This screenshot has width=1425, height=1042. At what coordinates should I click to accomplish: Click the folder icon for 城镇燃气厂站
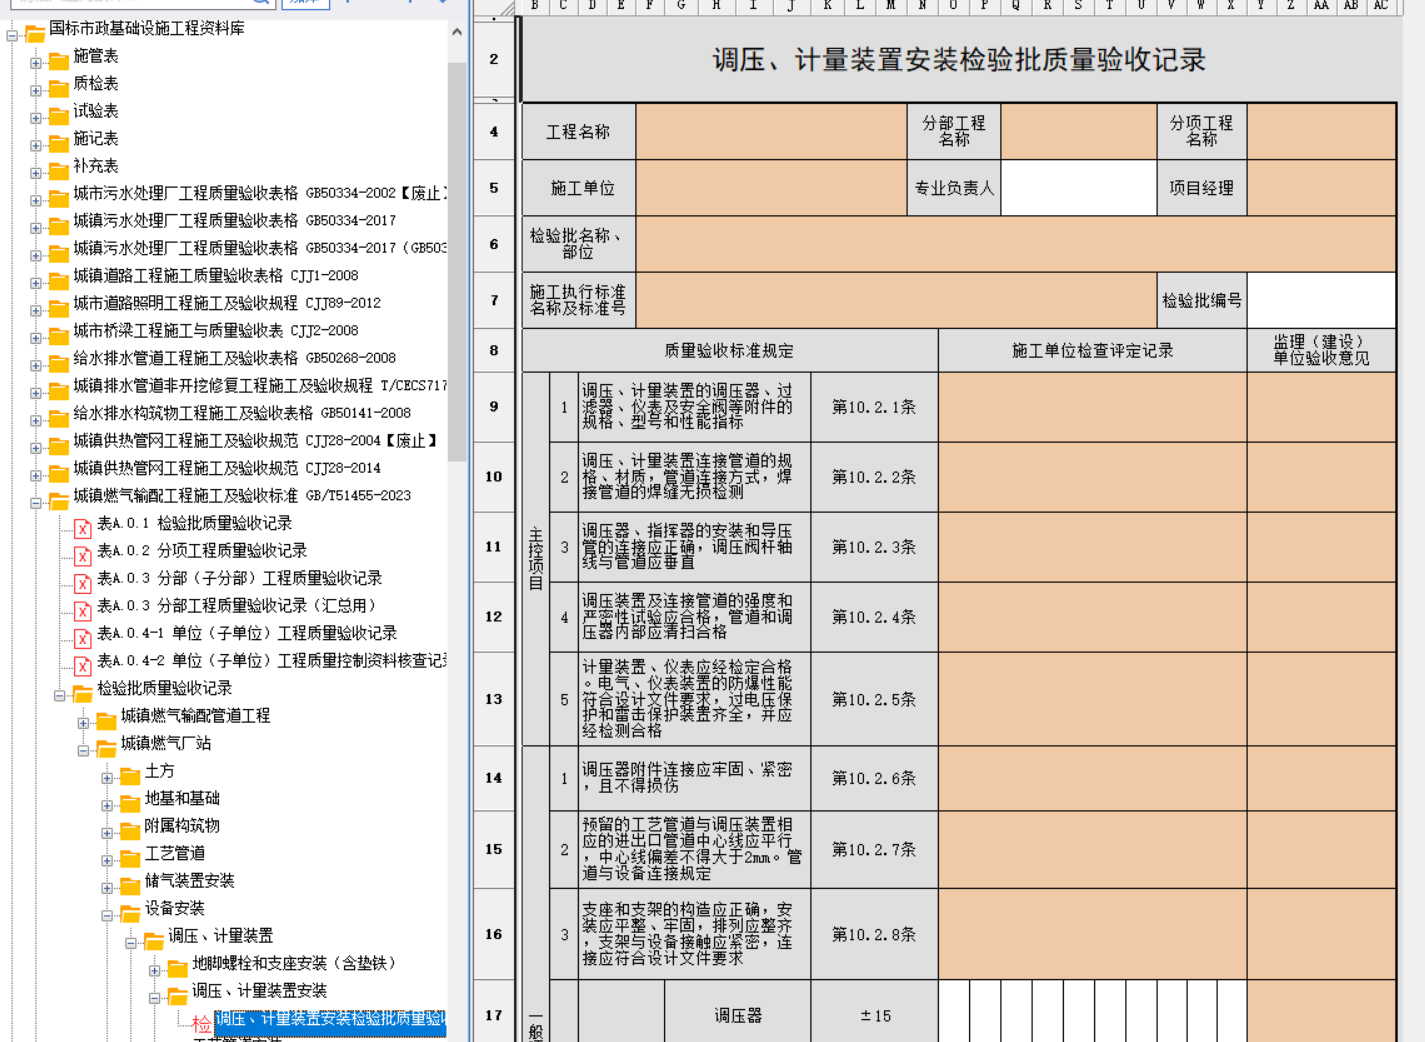point(106,748)
